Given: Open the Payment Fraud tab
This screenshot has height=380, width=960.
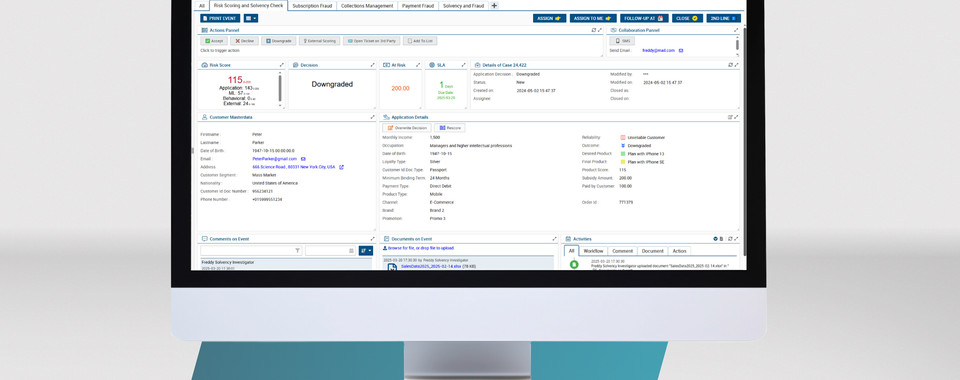Looking at the screenshot, I should (418, 6).
